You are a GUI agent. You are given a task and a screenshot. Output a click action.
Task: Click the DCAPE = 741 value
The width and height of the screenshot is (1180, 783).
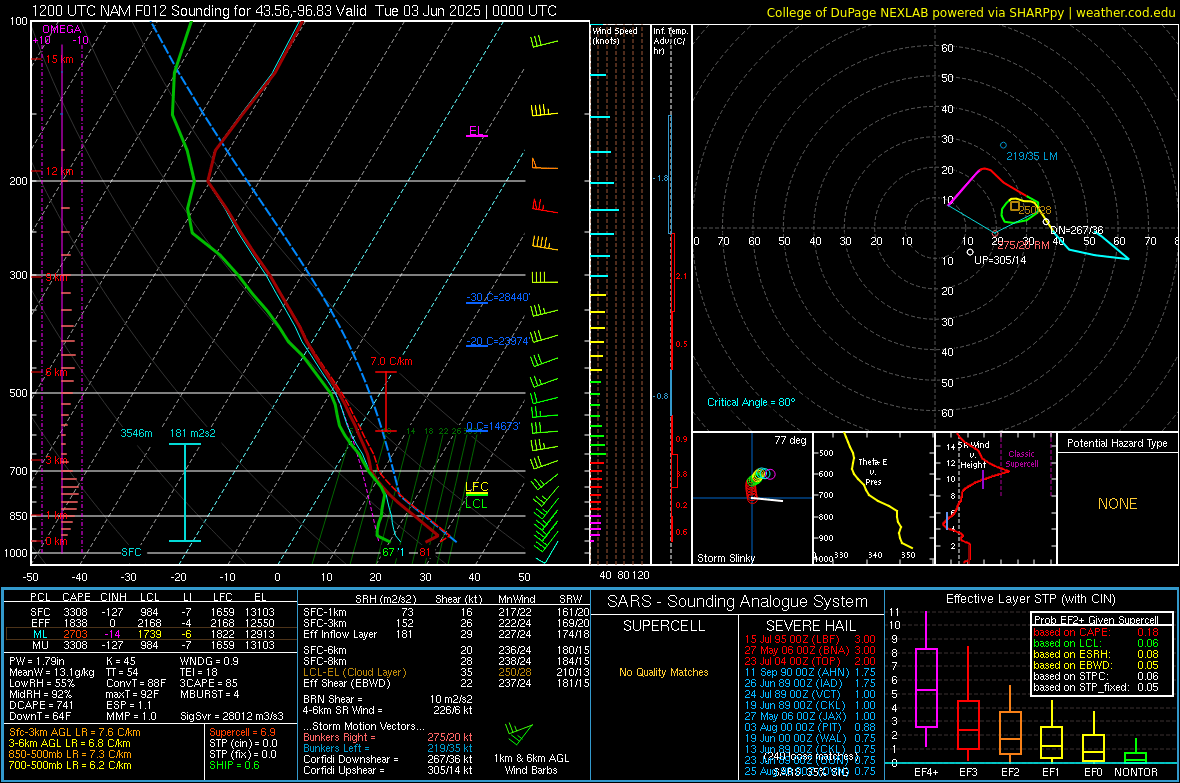tap(41, 705)
